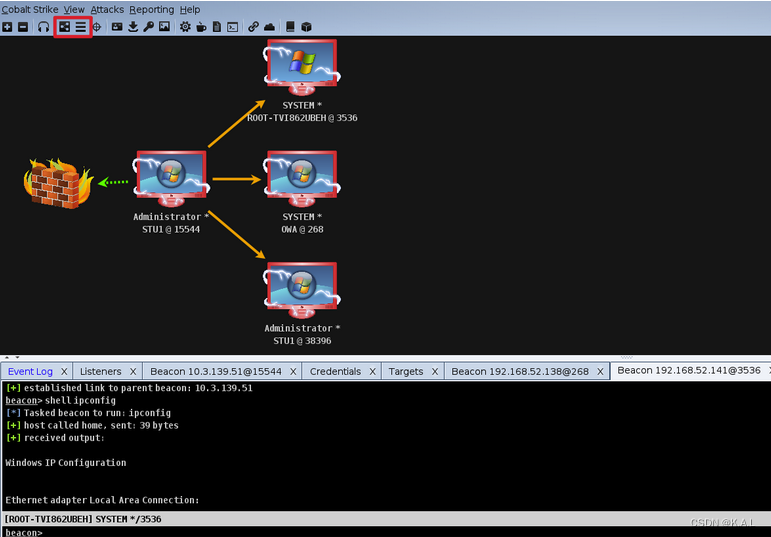
Task: Open the View menu
Action: tap(74, 9)
